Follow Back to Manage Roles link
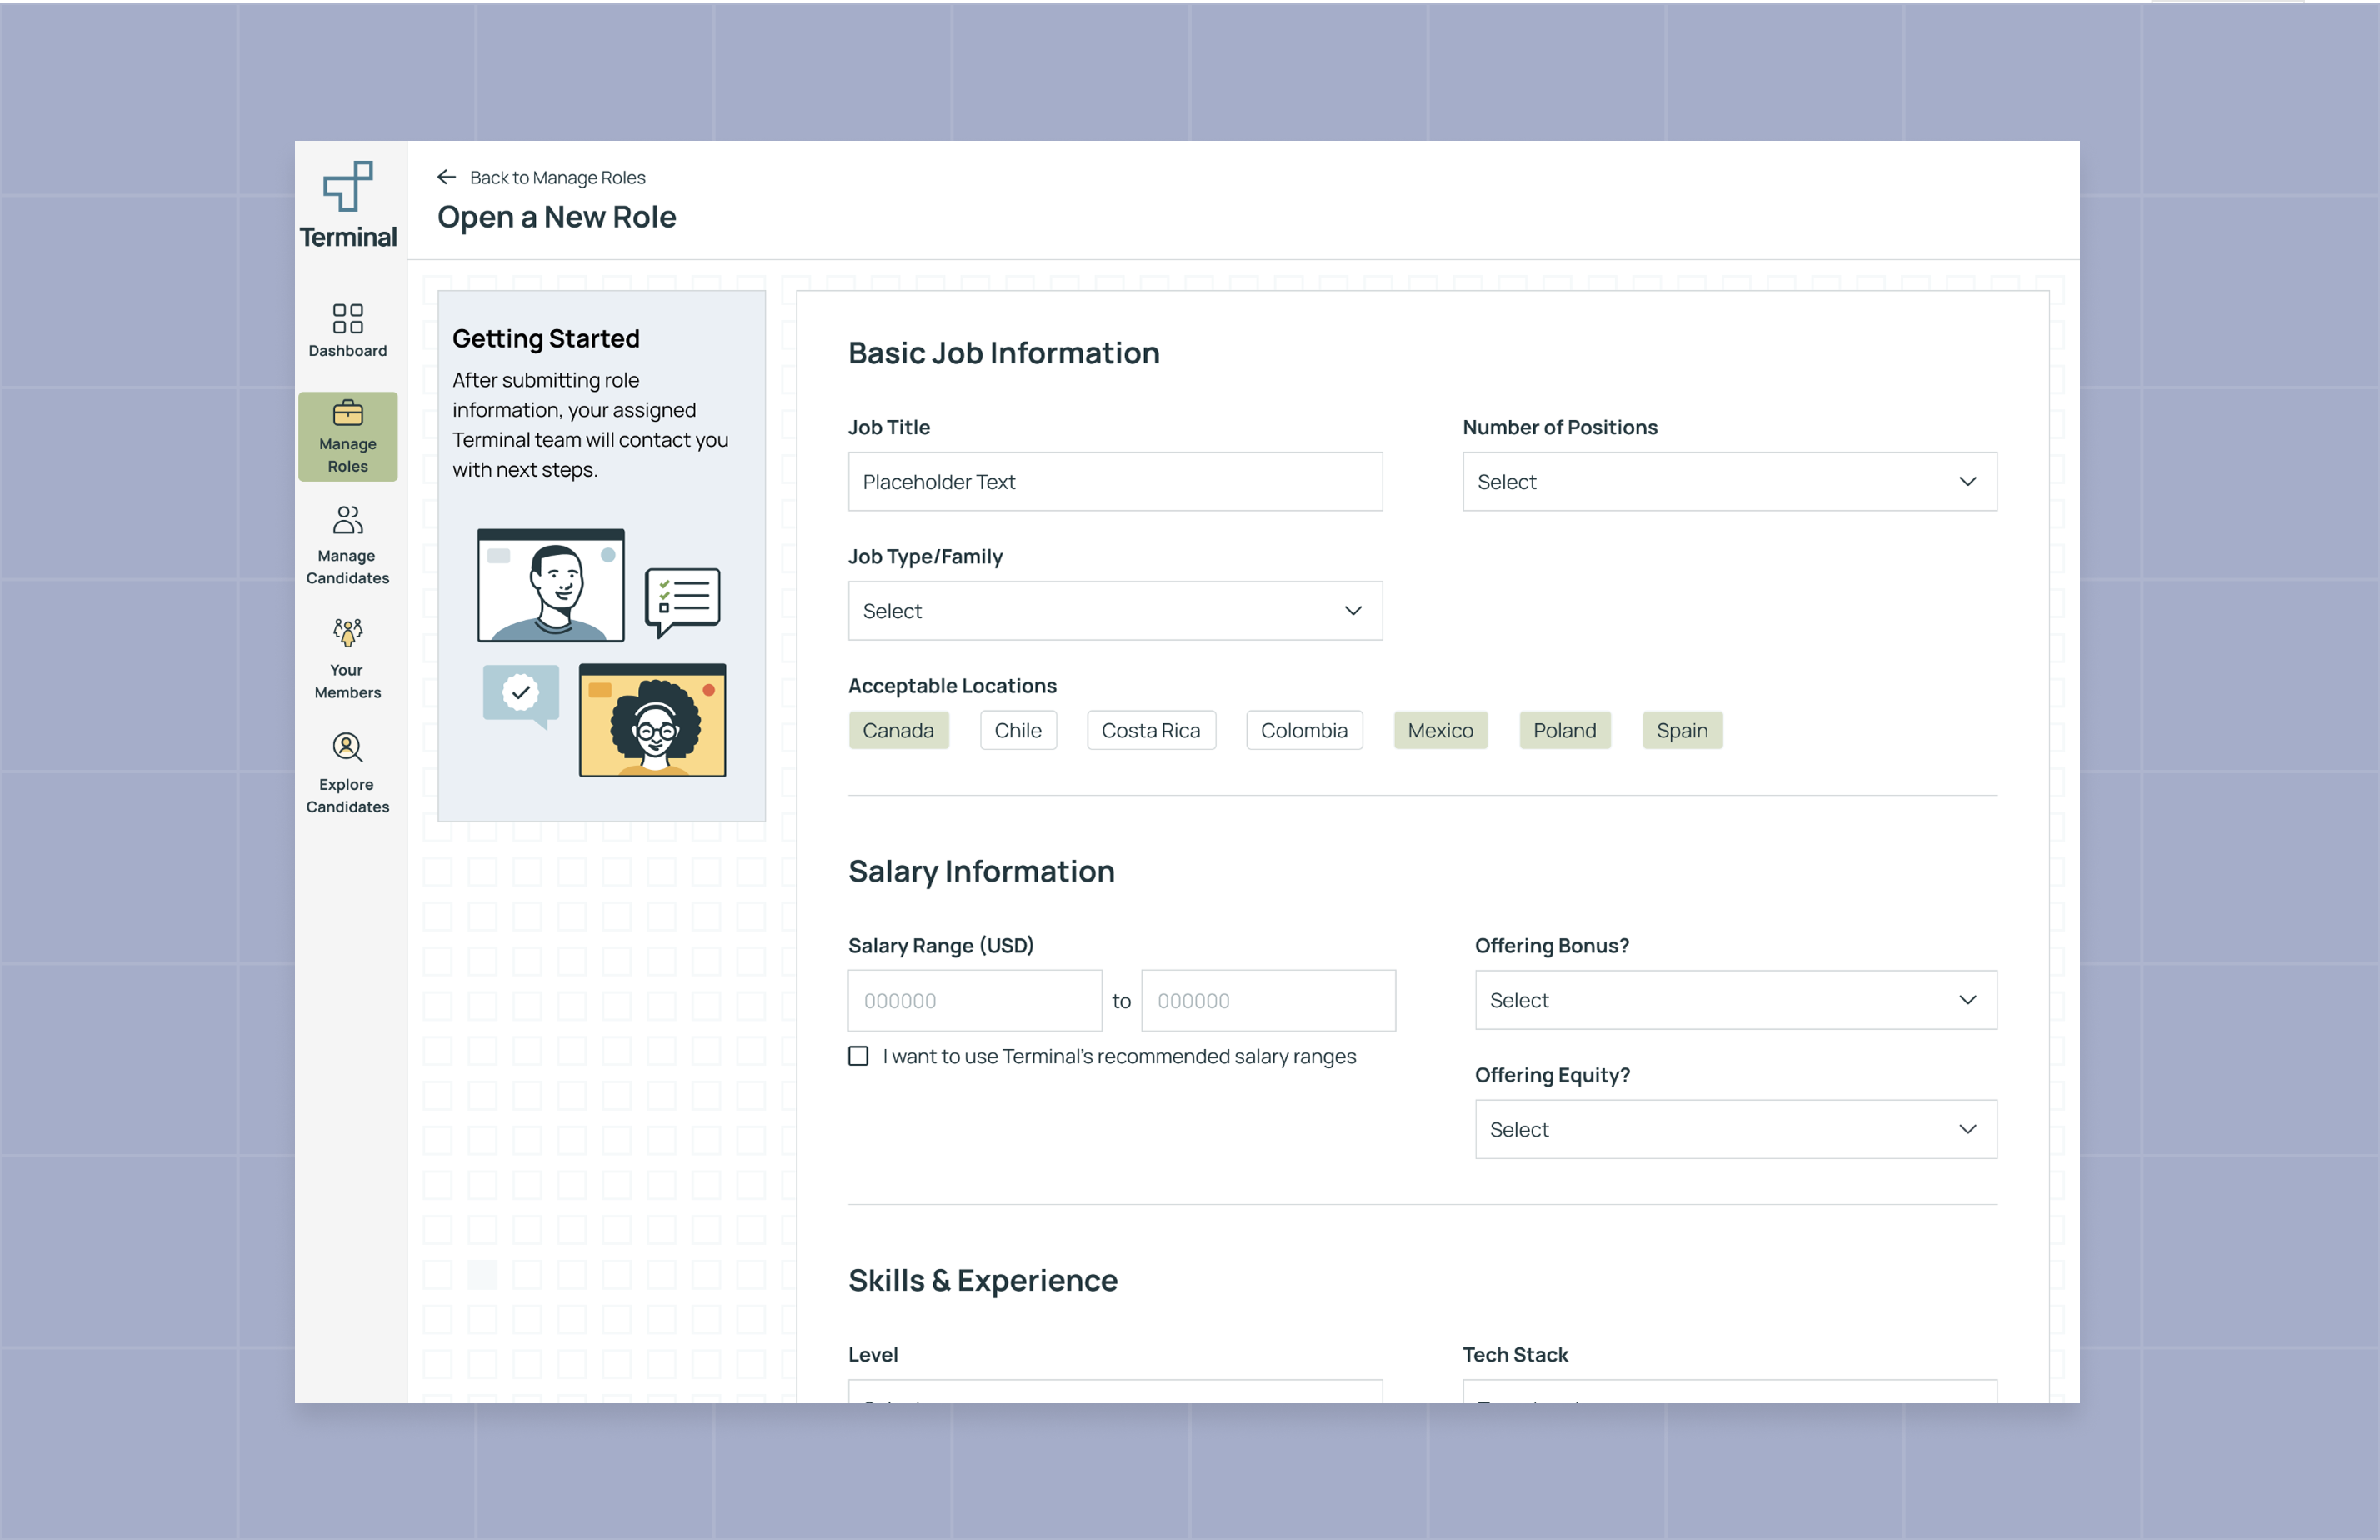The image size is (2380, 1540). click(x=557, y=177)
